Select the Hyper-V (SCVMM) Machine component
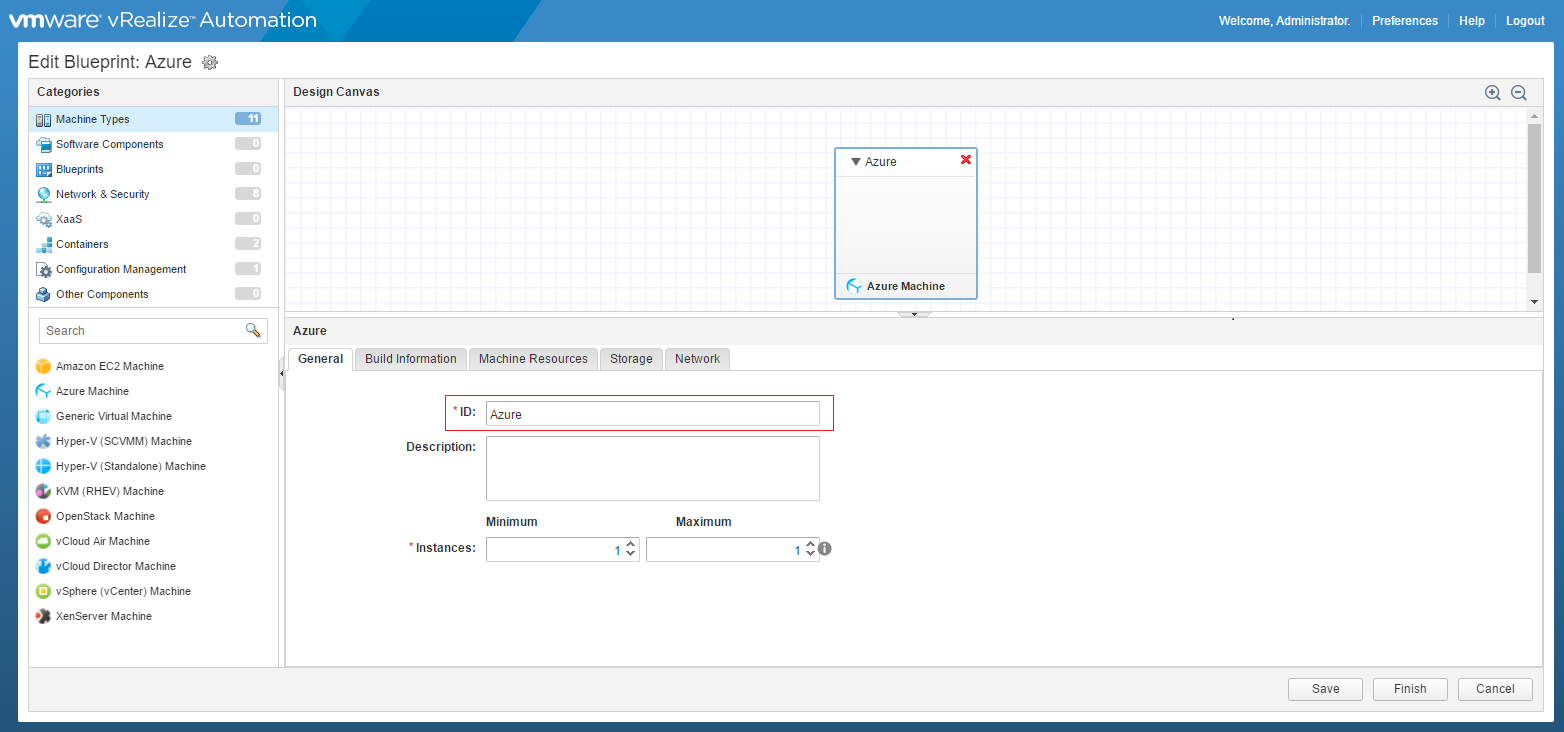 click(x=124, y=441)
